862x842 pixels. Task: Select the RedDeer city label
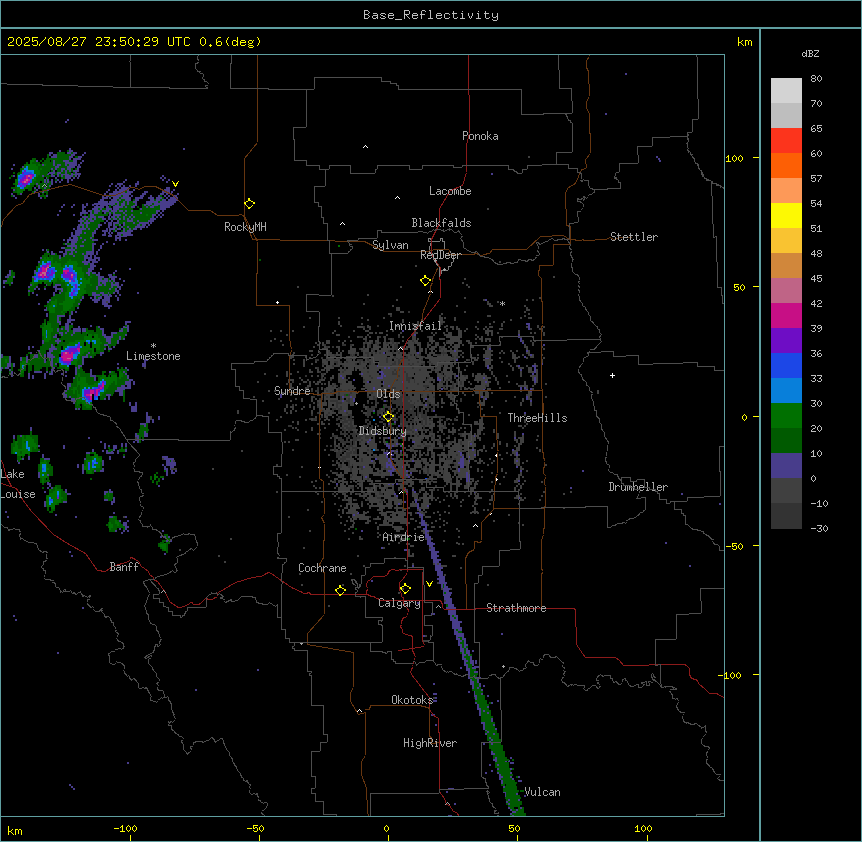coord(440,255)
